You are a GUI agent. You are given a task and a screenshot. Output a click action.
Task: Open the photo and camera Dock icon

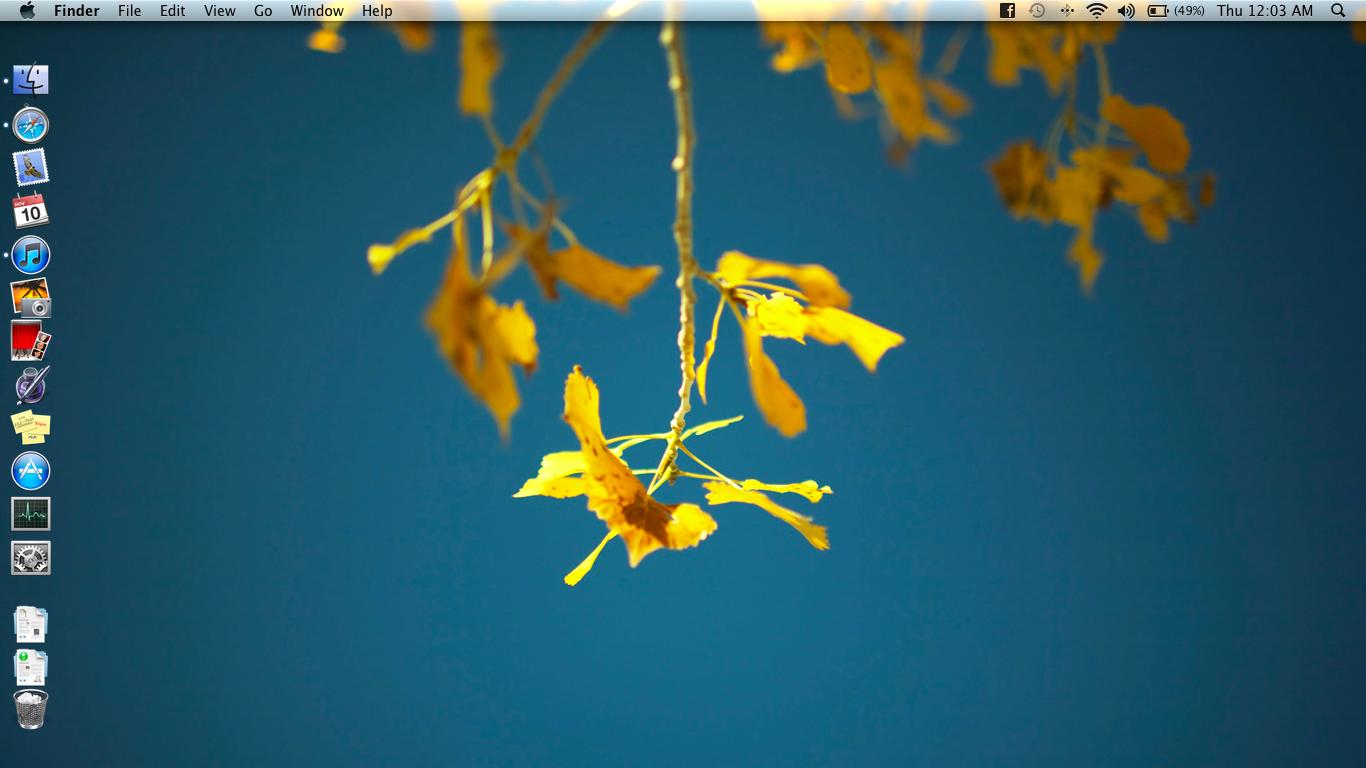tap(31, 298)
